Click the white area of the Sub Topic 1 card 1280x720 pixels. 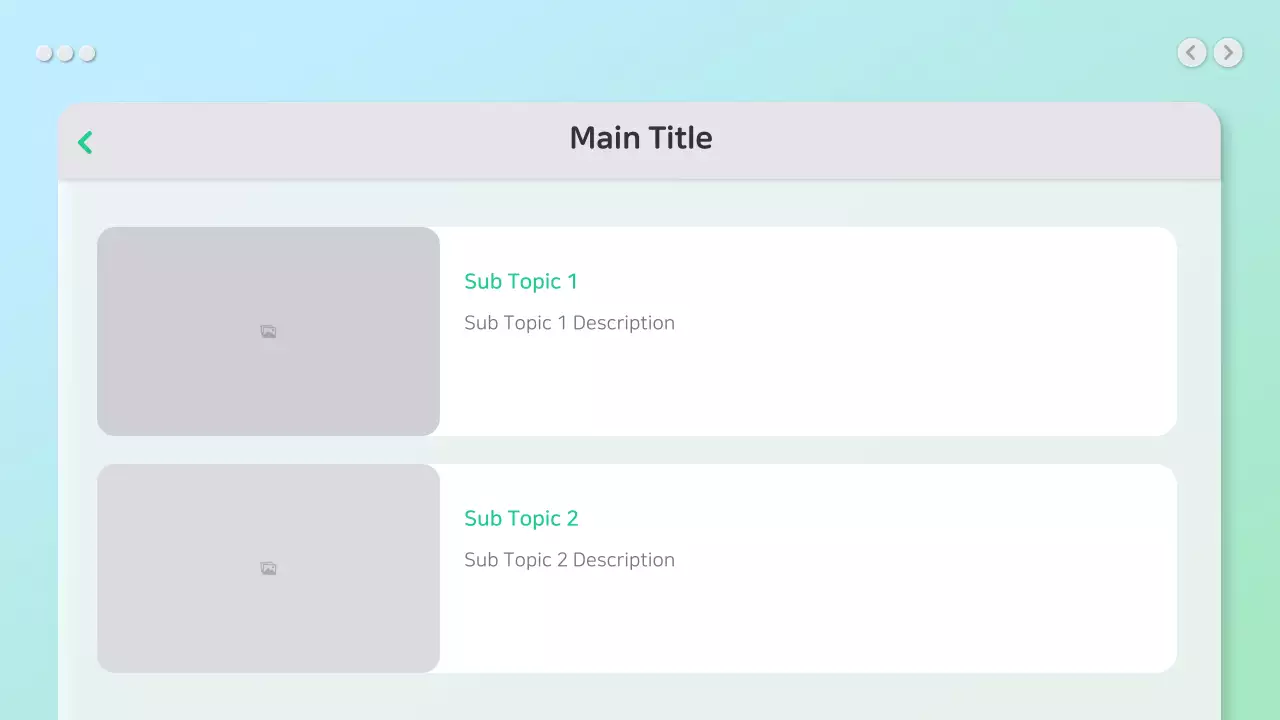tap(900, 370)
